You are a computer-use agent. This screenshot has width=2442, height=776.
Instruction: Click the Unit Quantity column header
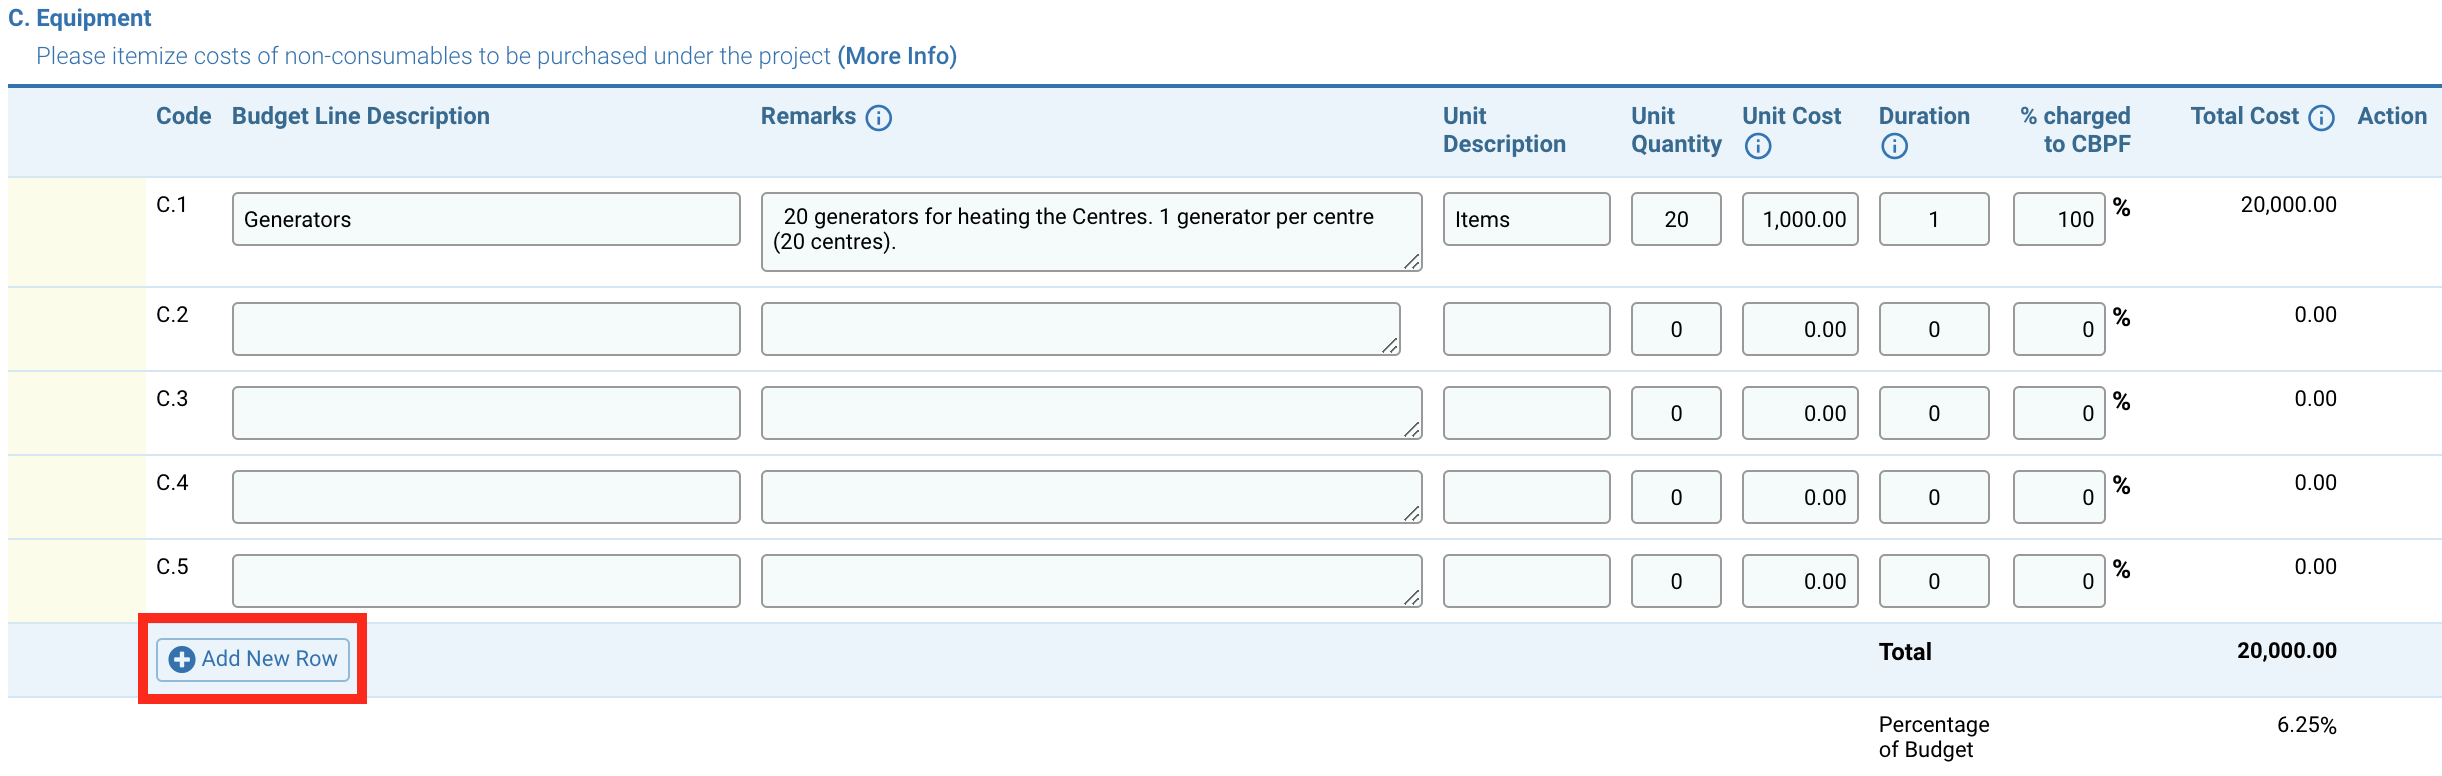pos(1677,130)
